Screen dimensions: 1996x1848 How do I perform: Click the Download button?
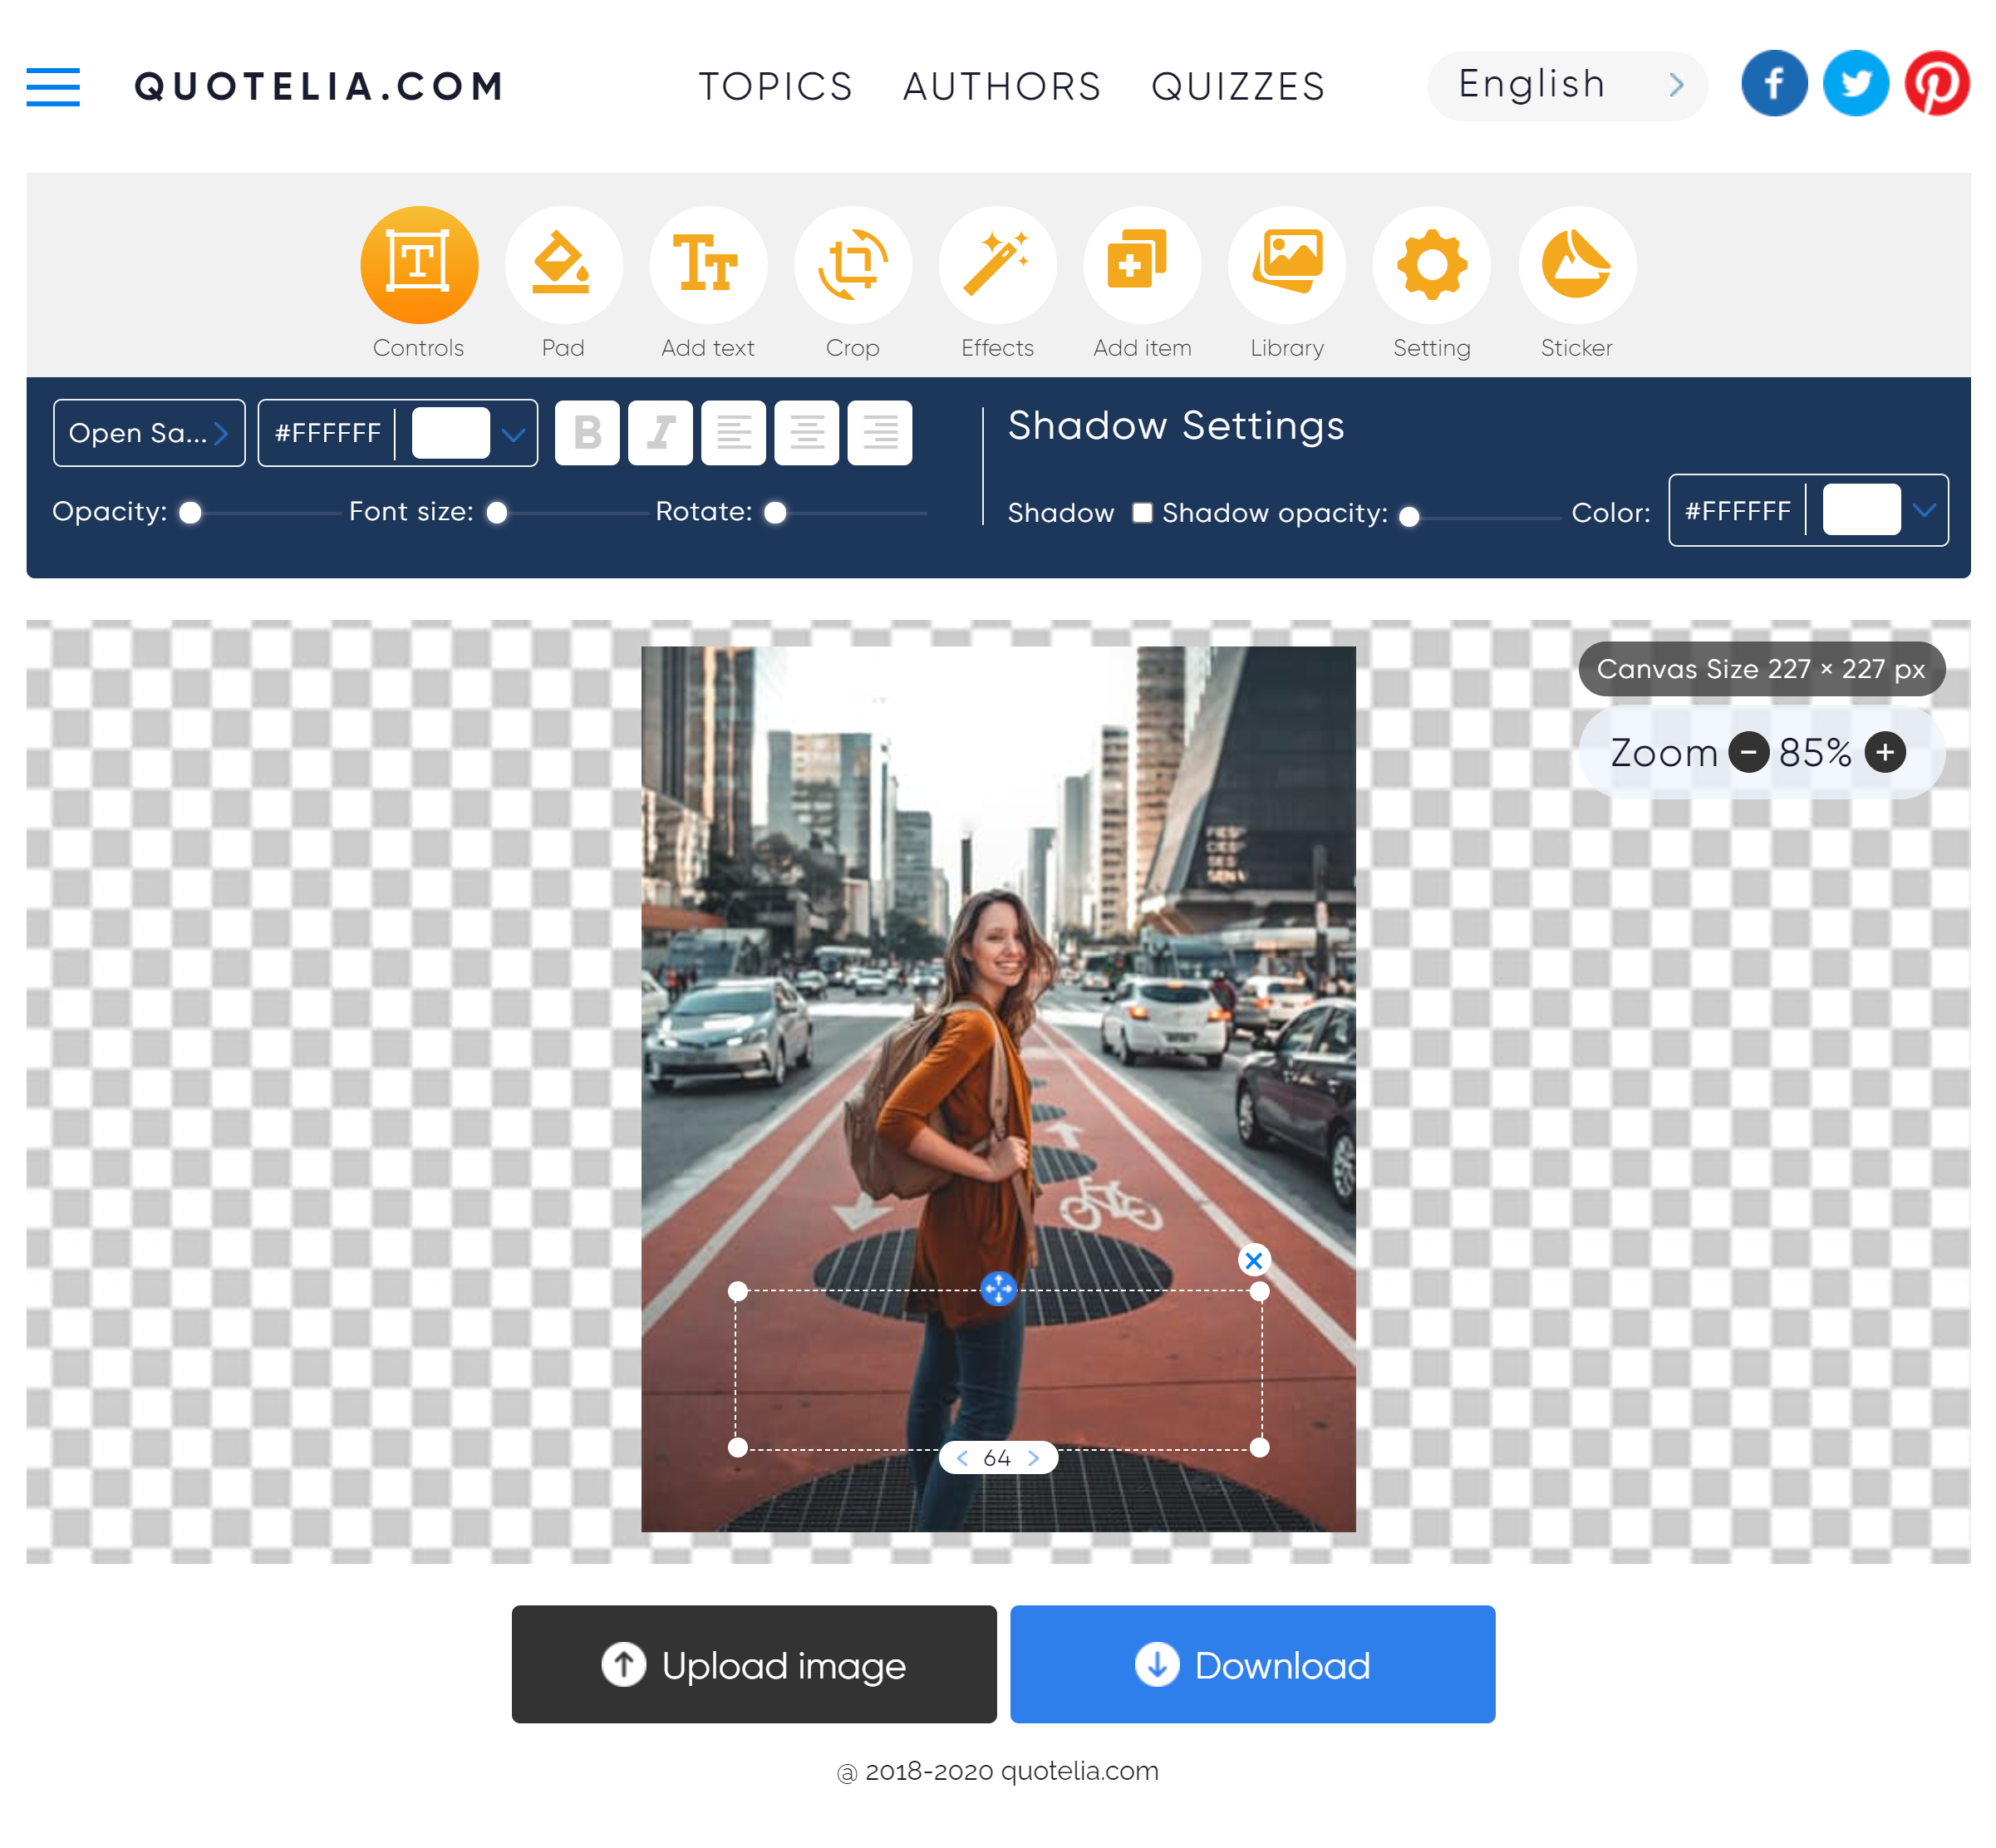[1252, 1664]
